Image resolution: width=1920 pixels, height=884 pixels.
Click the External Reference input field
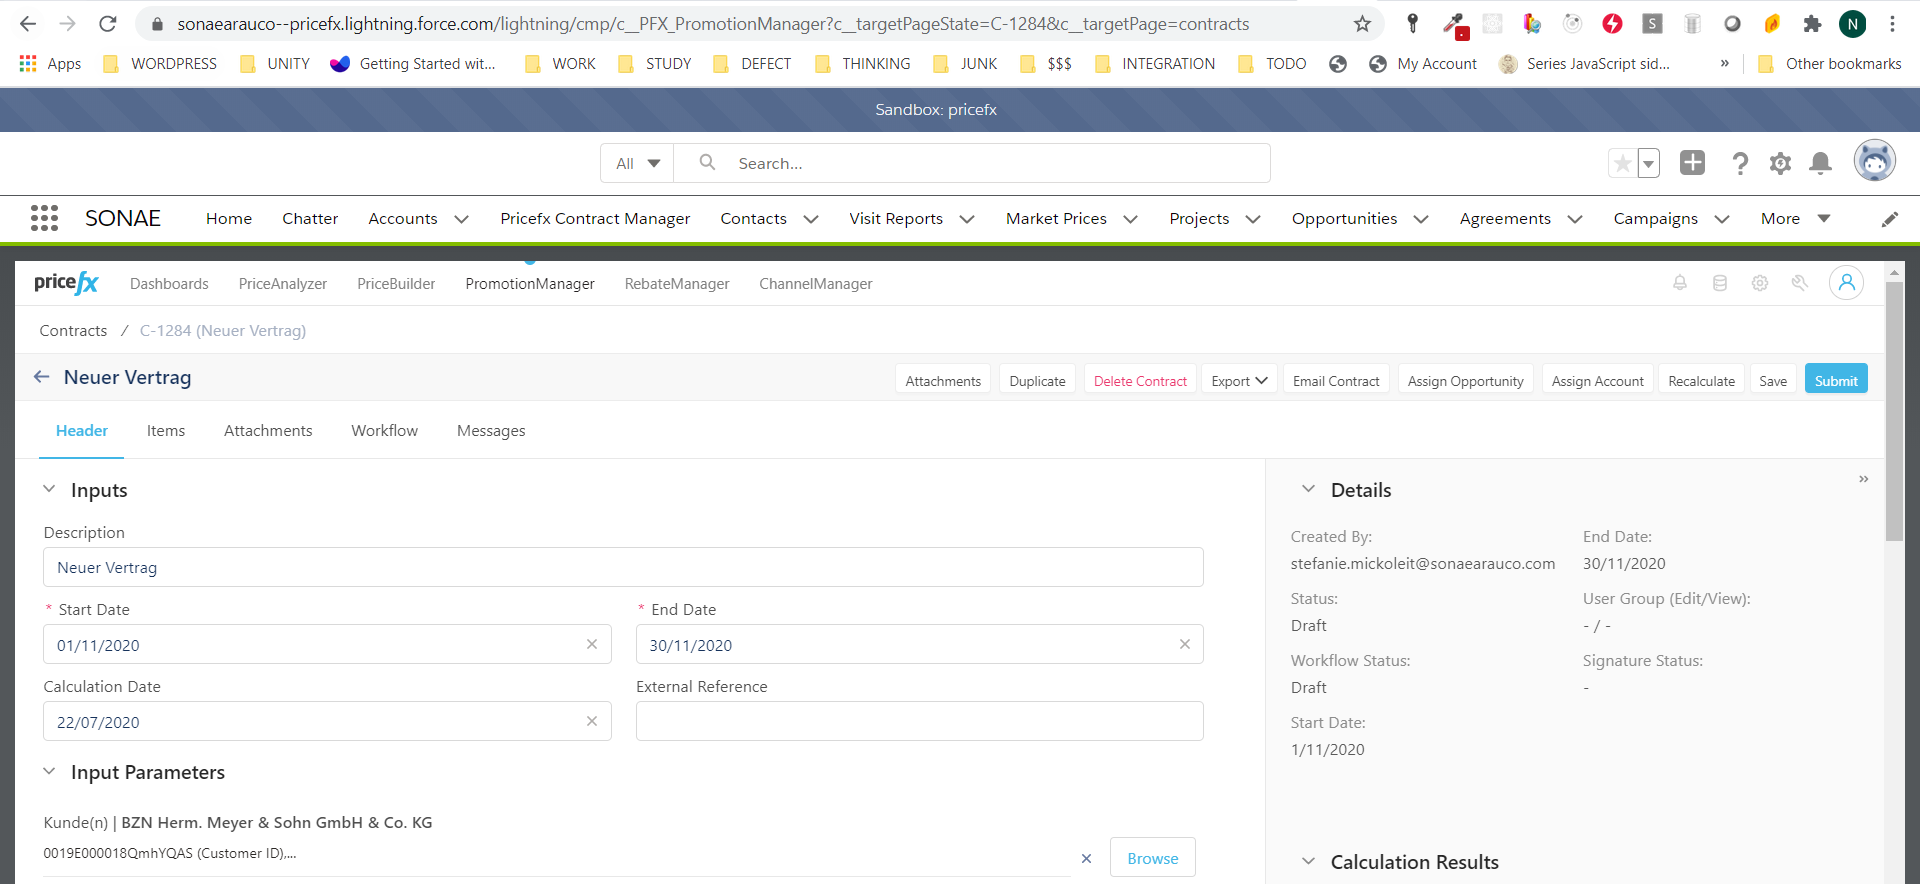(919, 722)
